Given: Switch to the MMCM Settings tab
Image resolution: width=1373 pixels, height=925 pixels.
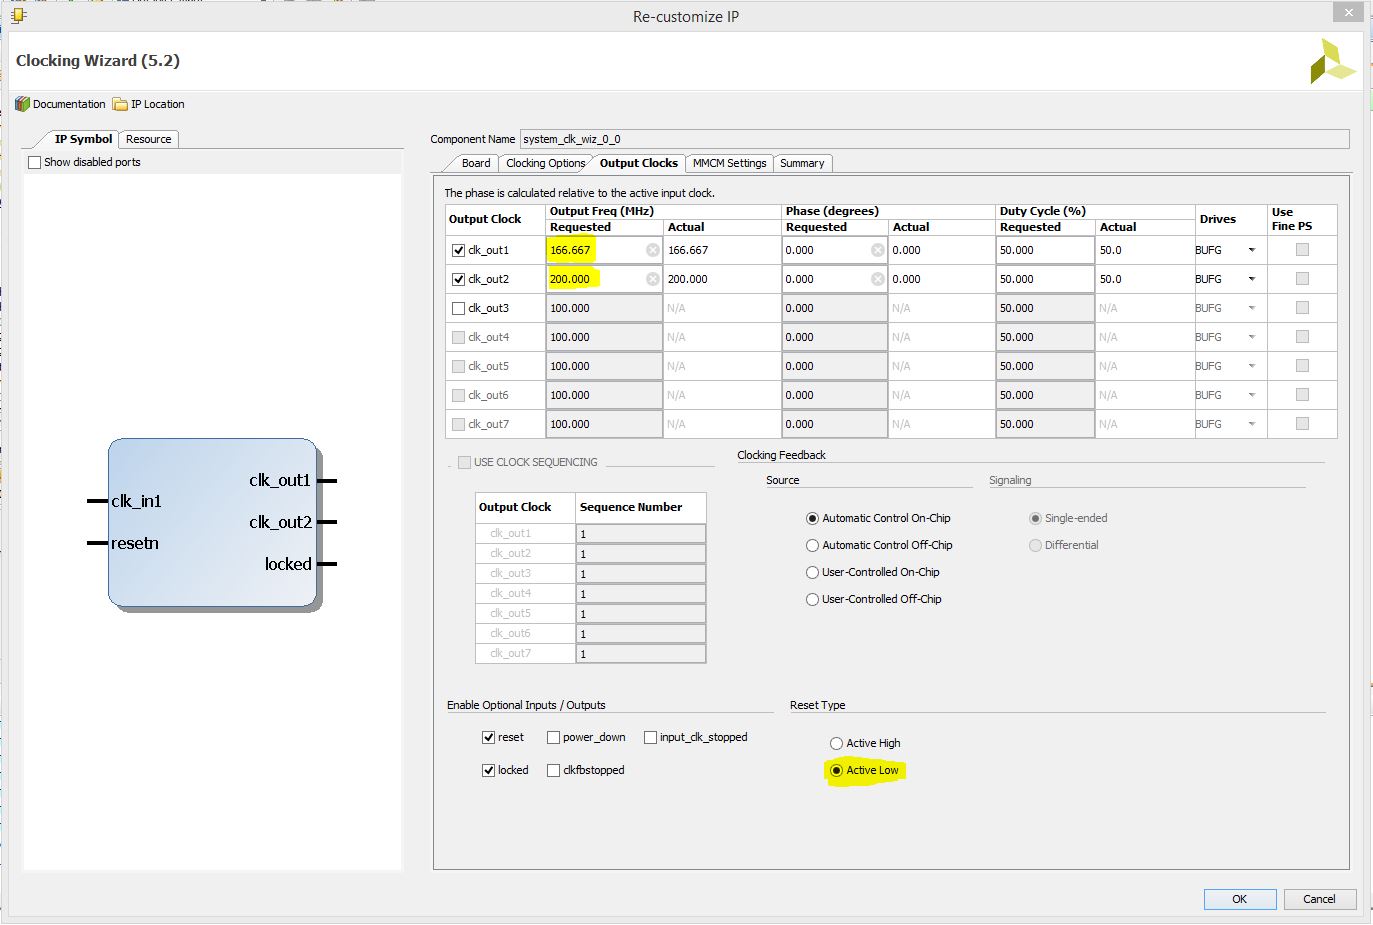Looking at the screenshot, I should coord(729,163).
